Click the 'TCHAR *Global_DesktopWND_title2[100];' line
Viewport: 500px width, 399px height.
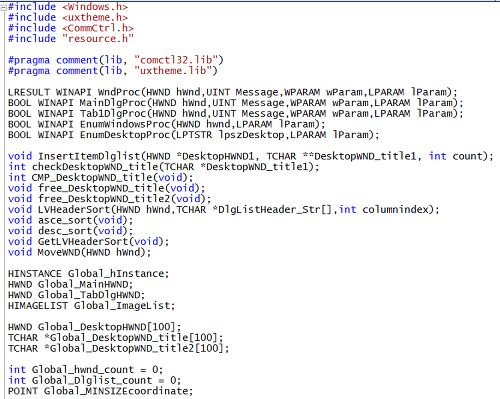[119, 348]
